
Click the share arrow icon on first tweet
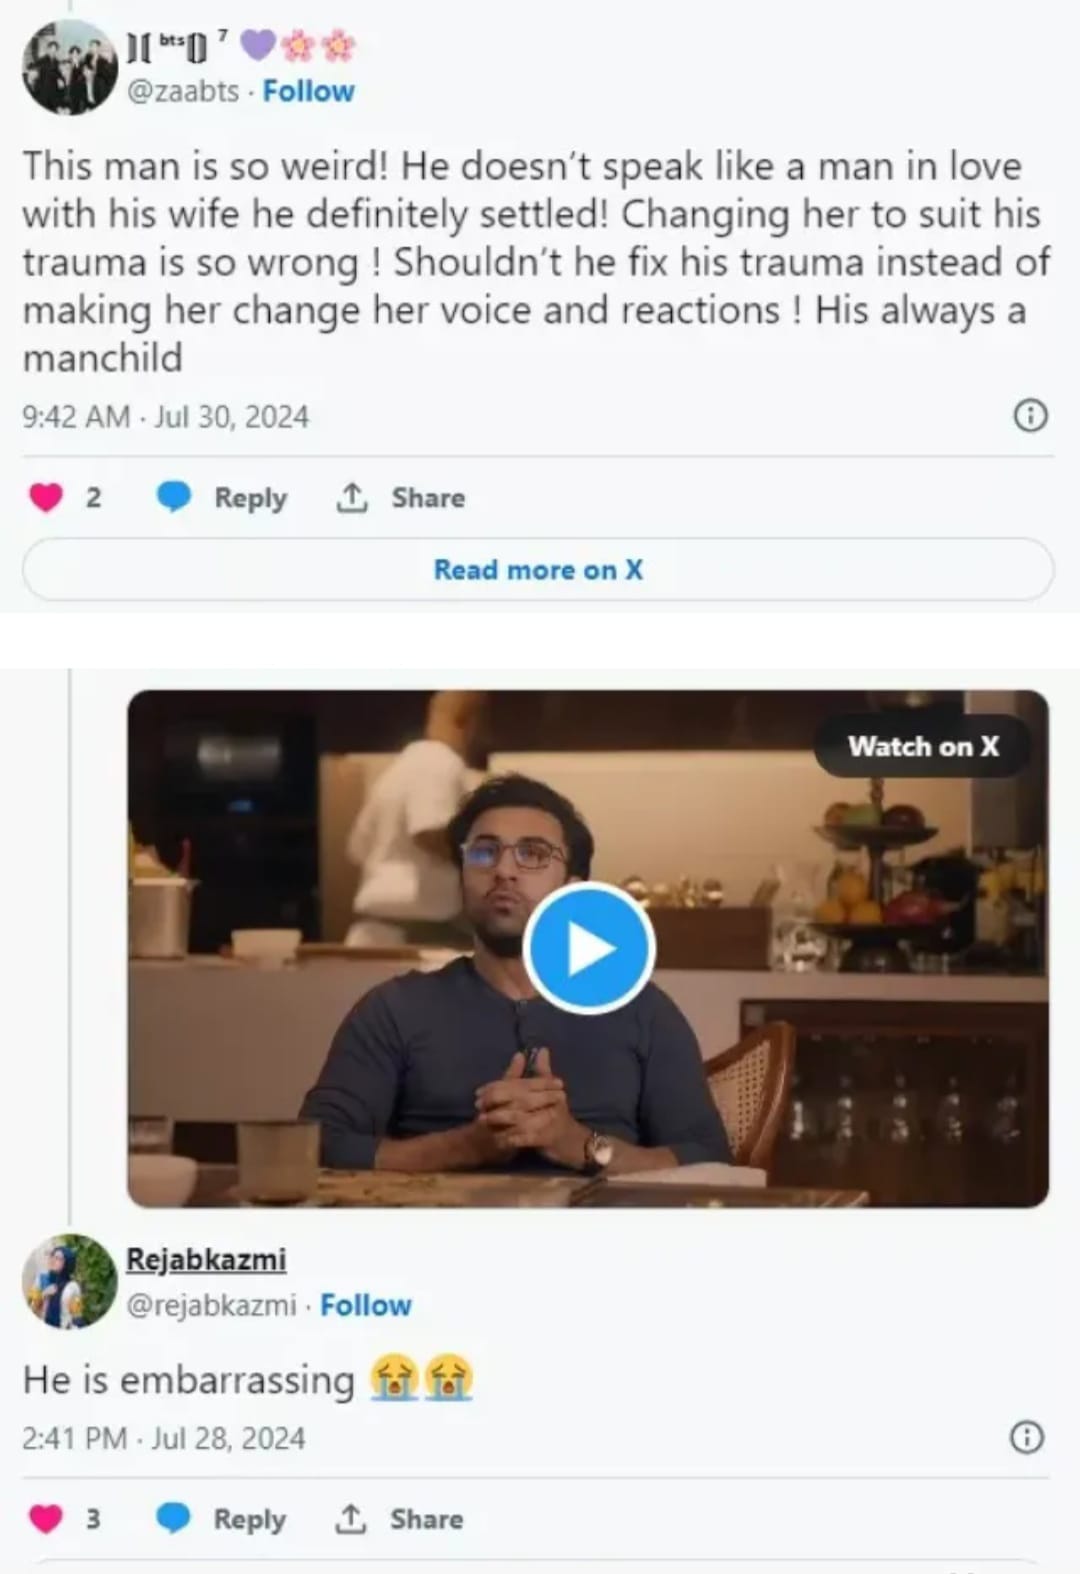351,497
